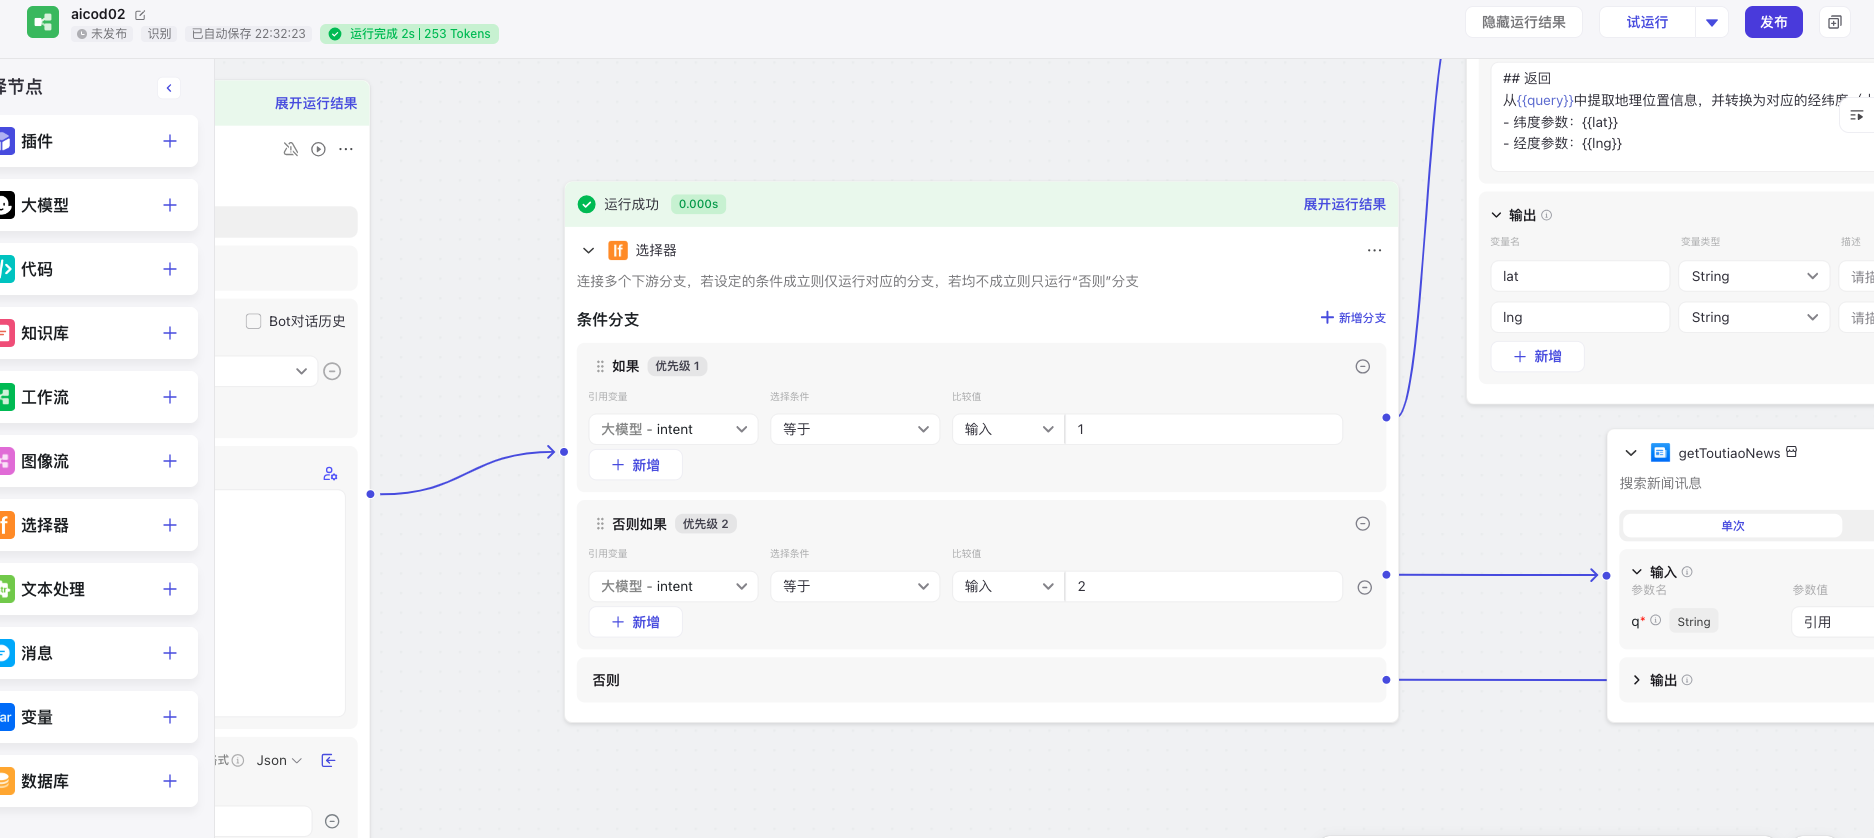1874x838 pixels.
Task: Add a 知识库 knowledge base node
Action: [170, 333]
